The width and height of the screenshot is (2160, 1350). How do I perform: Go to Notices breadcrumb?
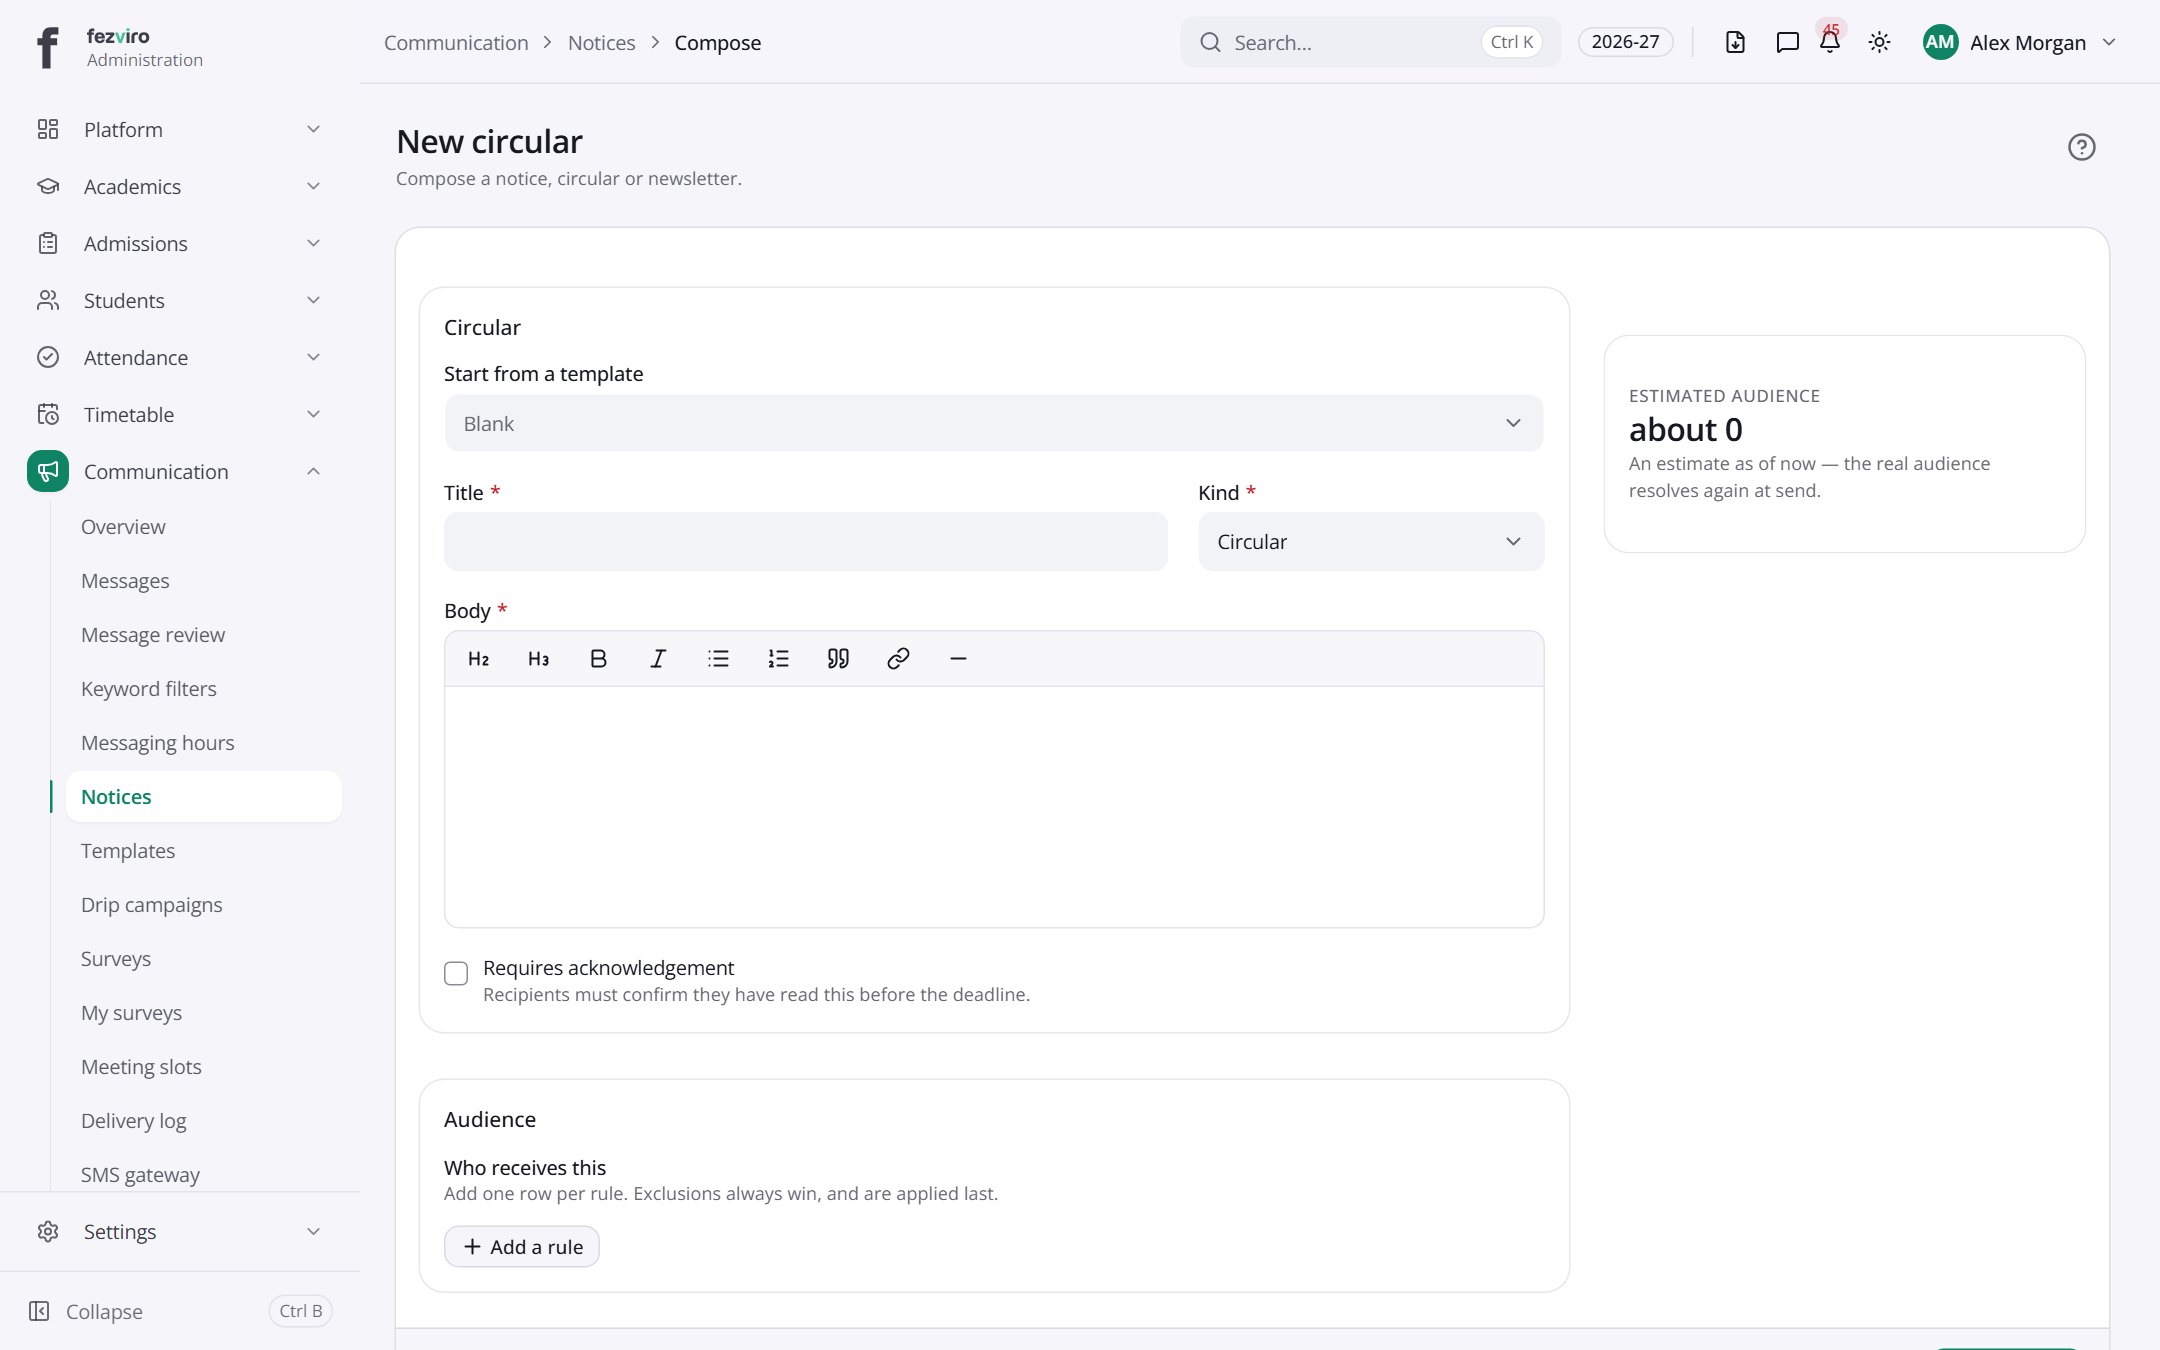601,43
